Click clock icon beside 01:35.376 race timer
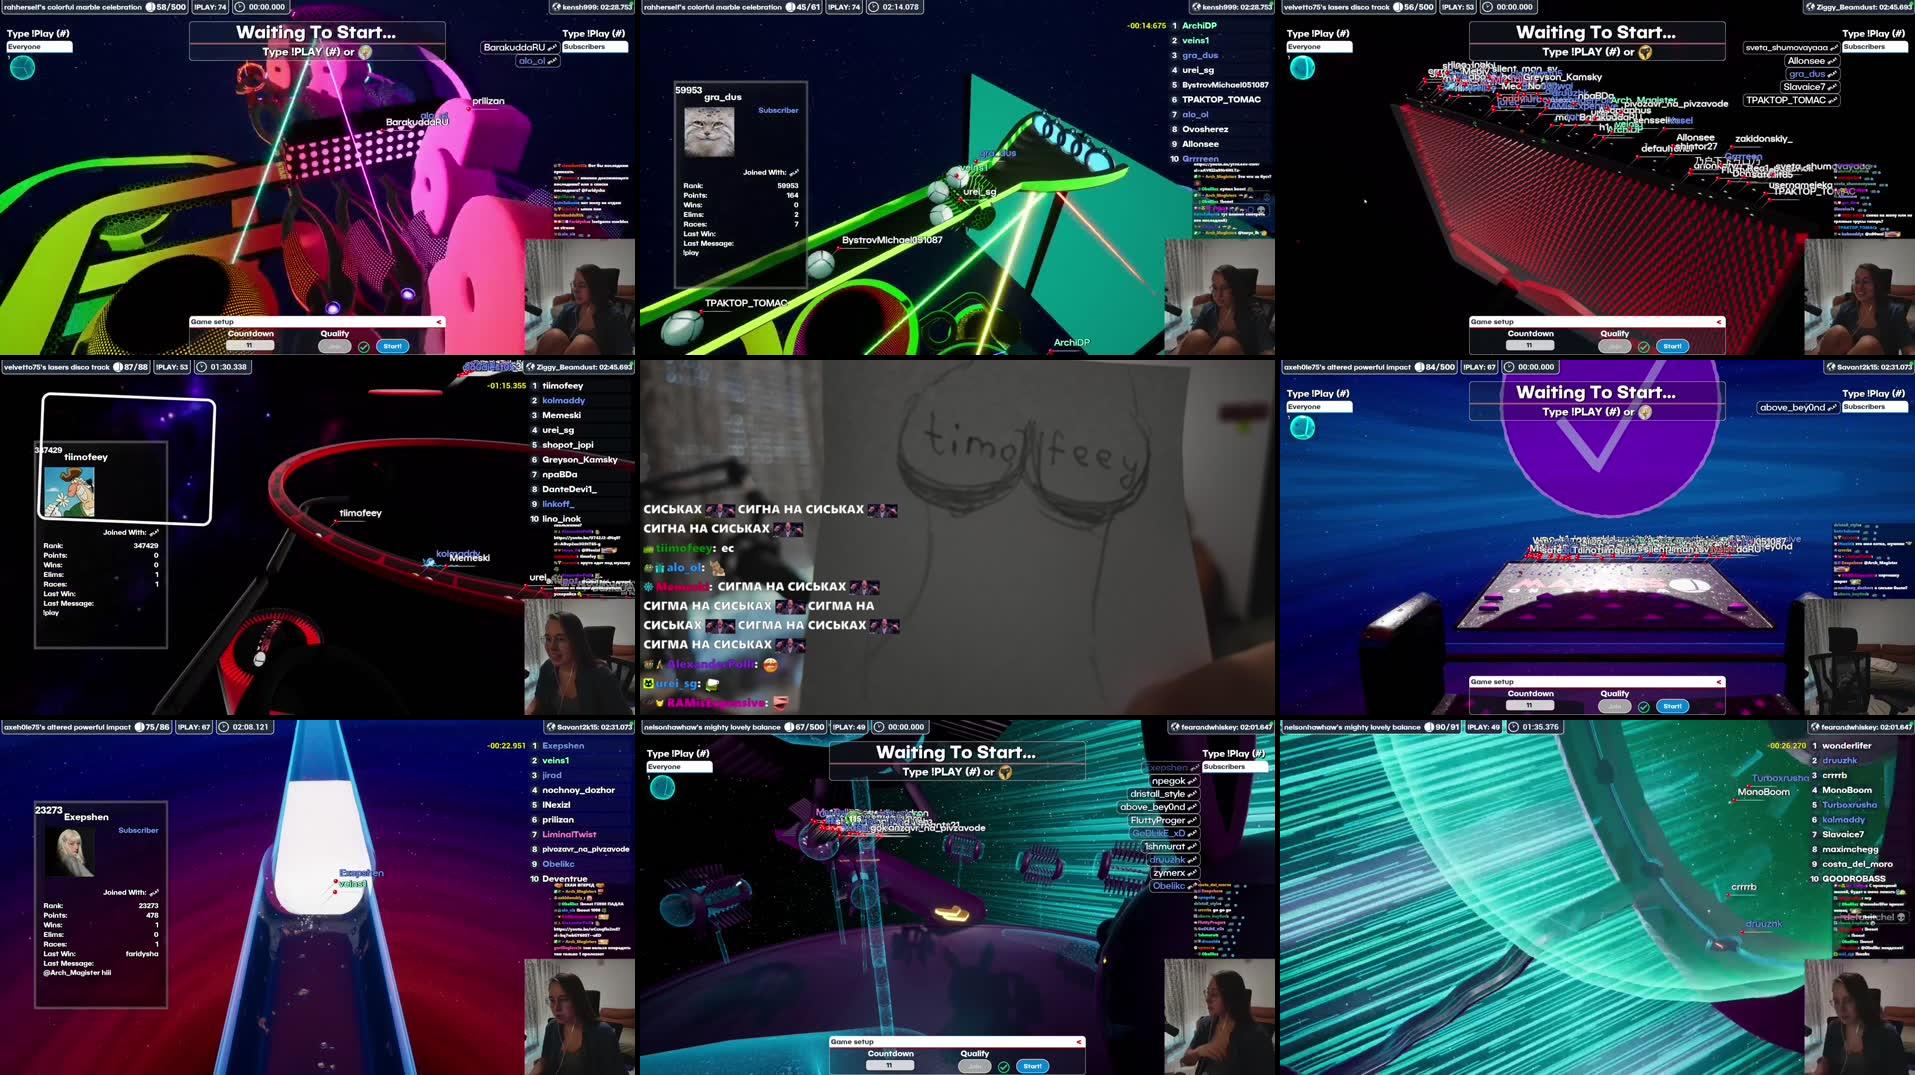The height and width of the screenshot is (1075, 1915). click(1513, 727)
